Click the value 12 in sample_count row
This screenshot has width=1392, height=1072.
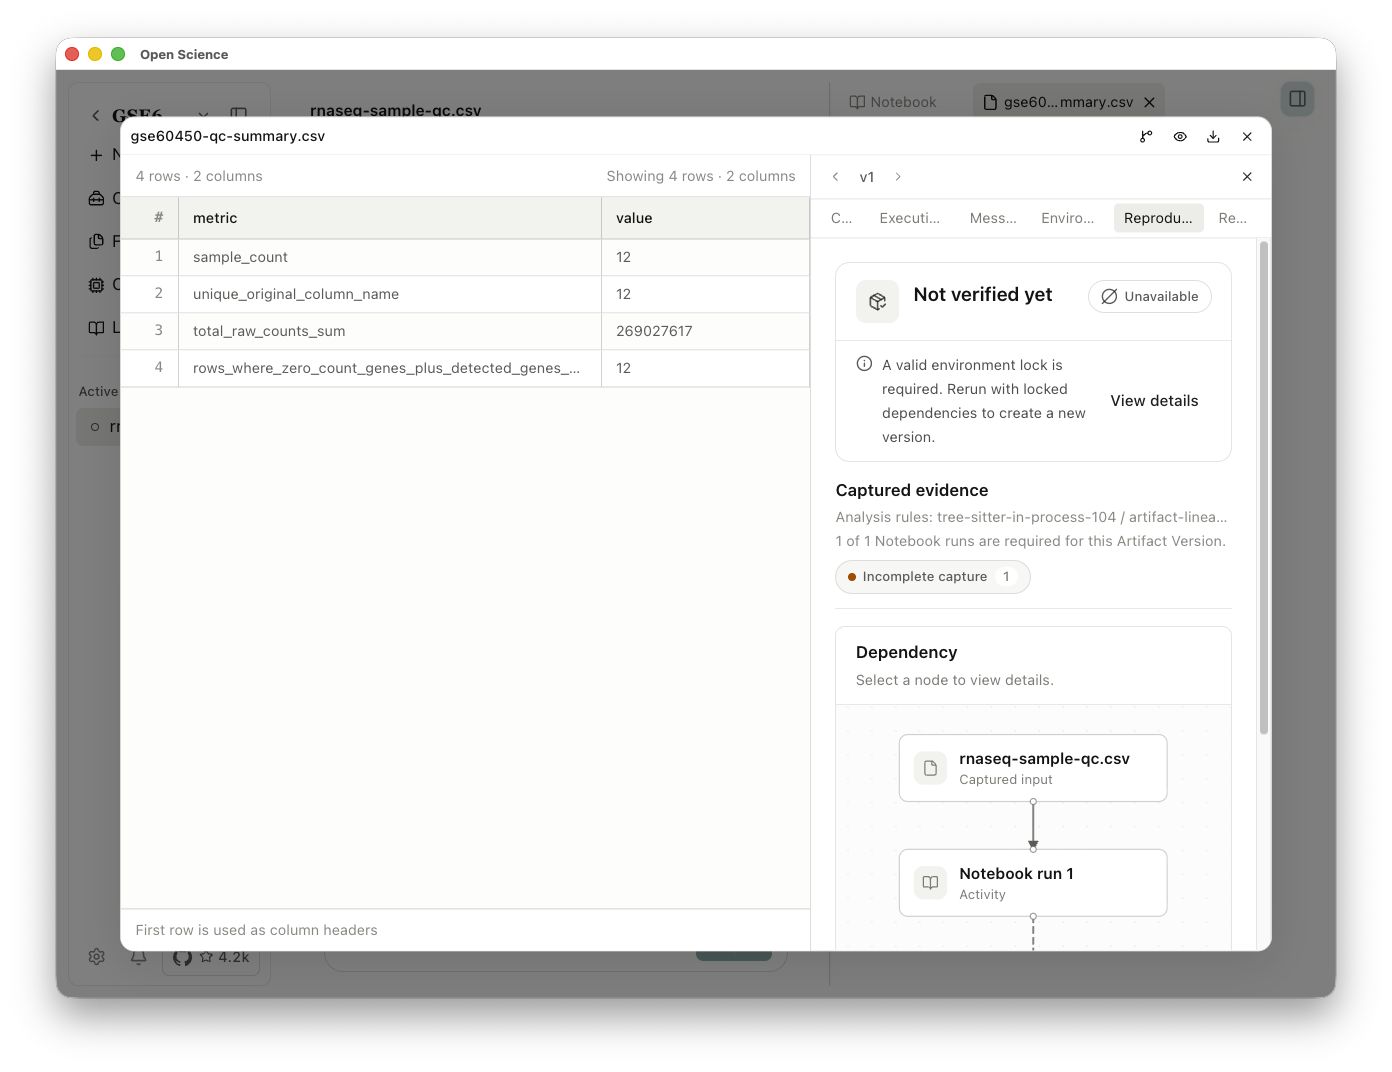point(705,257)
